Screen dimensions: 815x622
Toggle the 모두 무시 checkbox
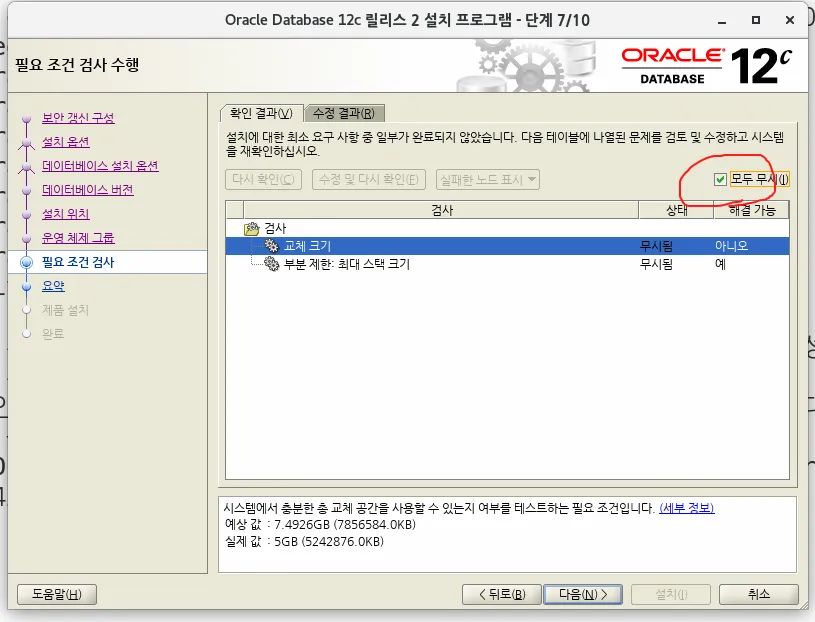pyautogui.click(x=720, y=179)
